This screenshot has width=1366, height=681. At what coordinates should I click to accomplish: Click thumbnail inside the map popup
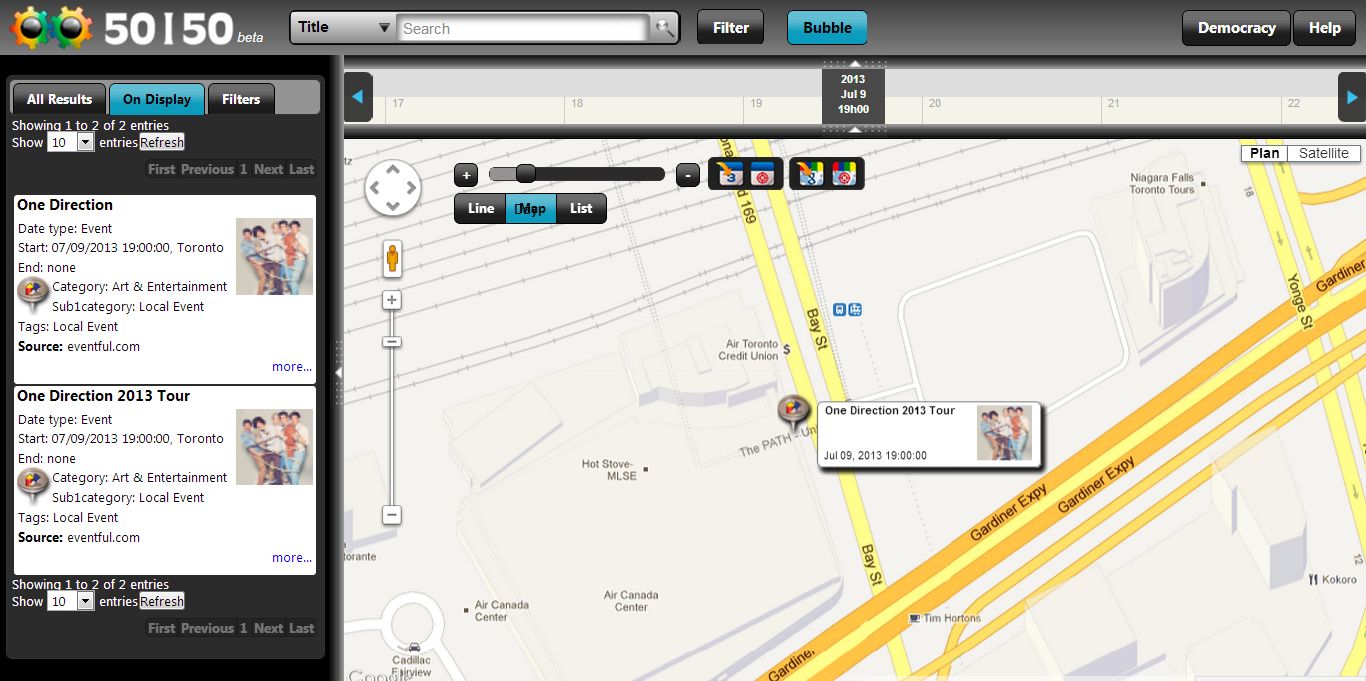click(1004, 433)
